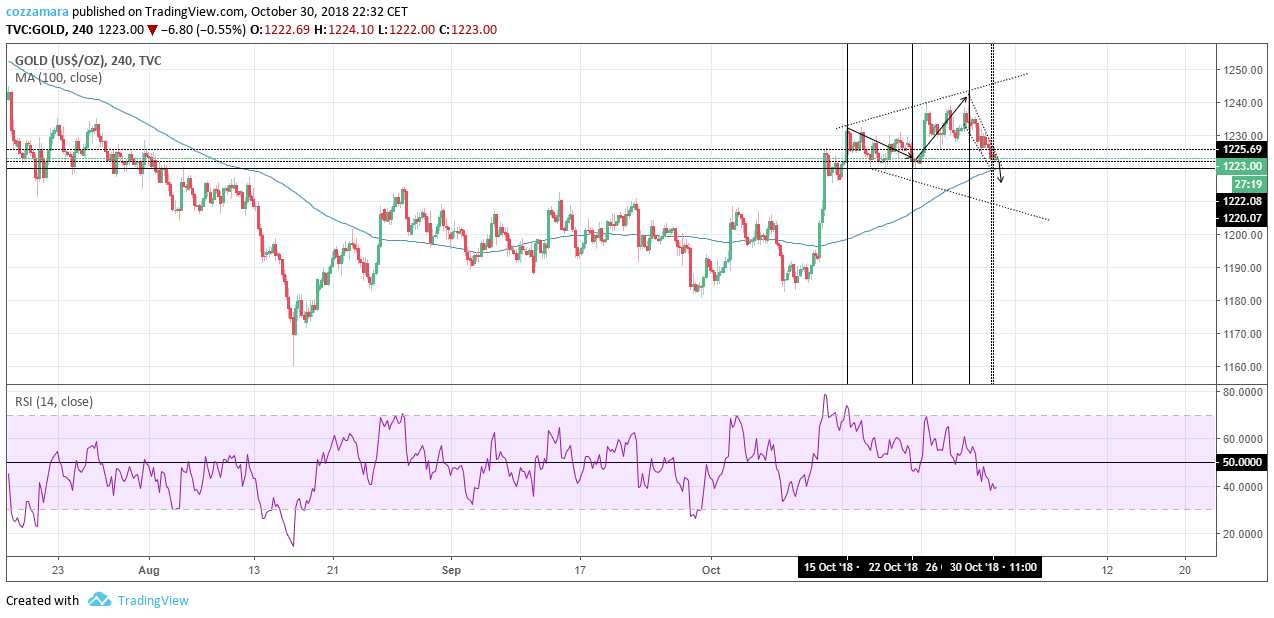Click the 15 Oct '18 date marker
Image resolution: width=1274 pixels, height=618 pixels.
(x=831, y=568)
